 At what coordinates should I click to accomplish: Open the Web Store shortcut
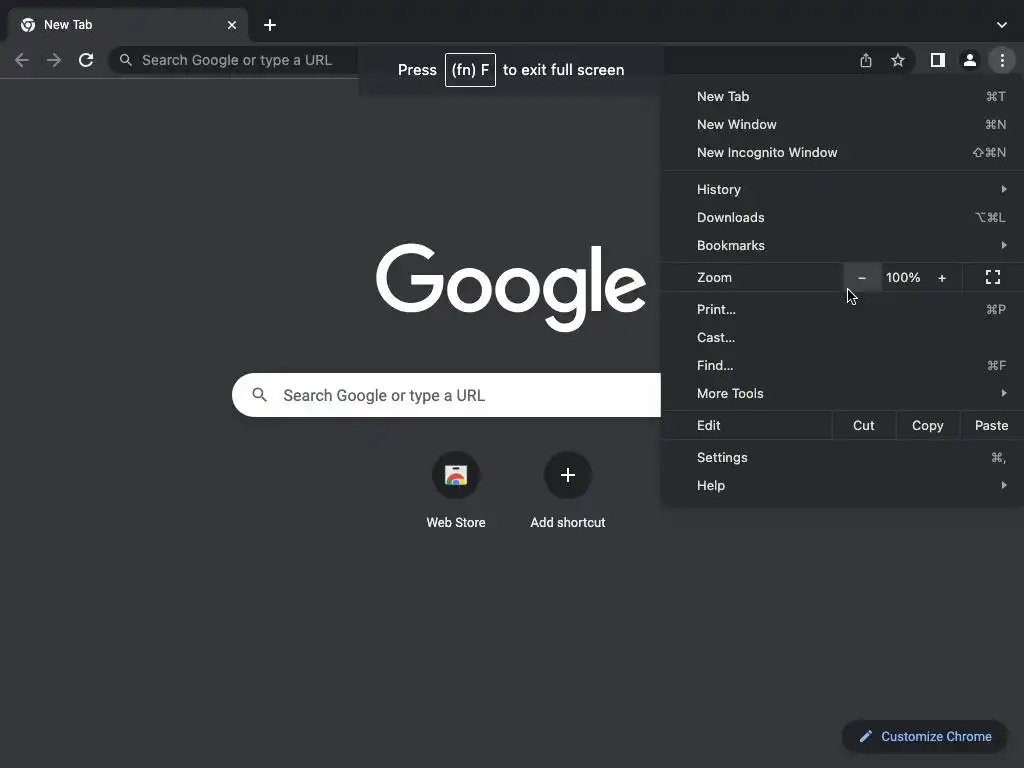pos(456,489)
